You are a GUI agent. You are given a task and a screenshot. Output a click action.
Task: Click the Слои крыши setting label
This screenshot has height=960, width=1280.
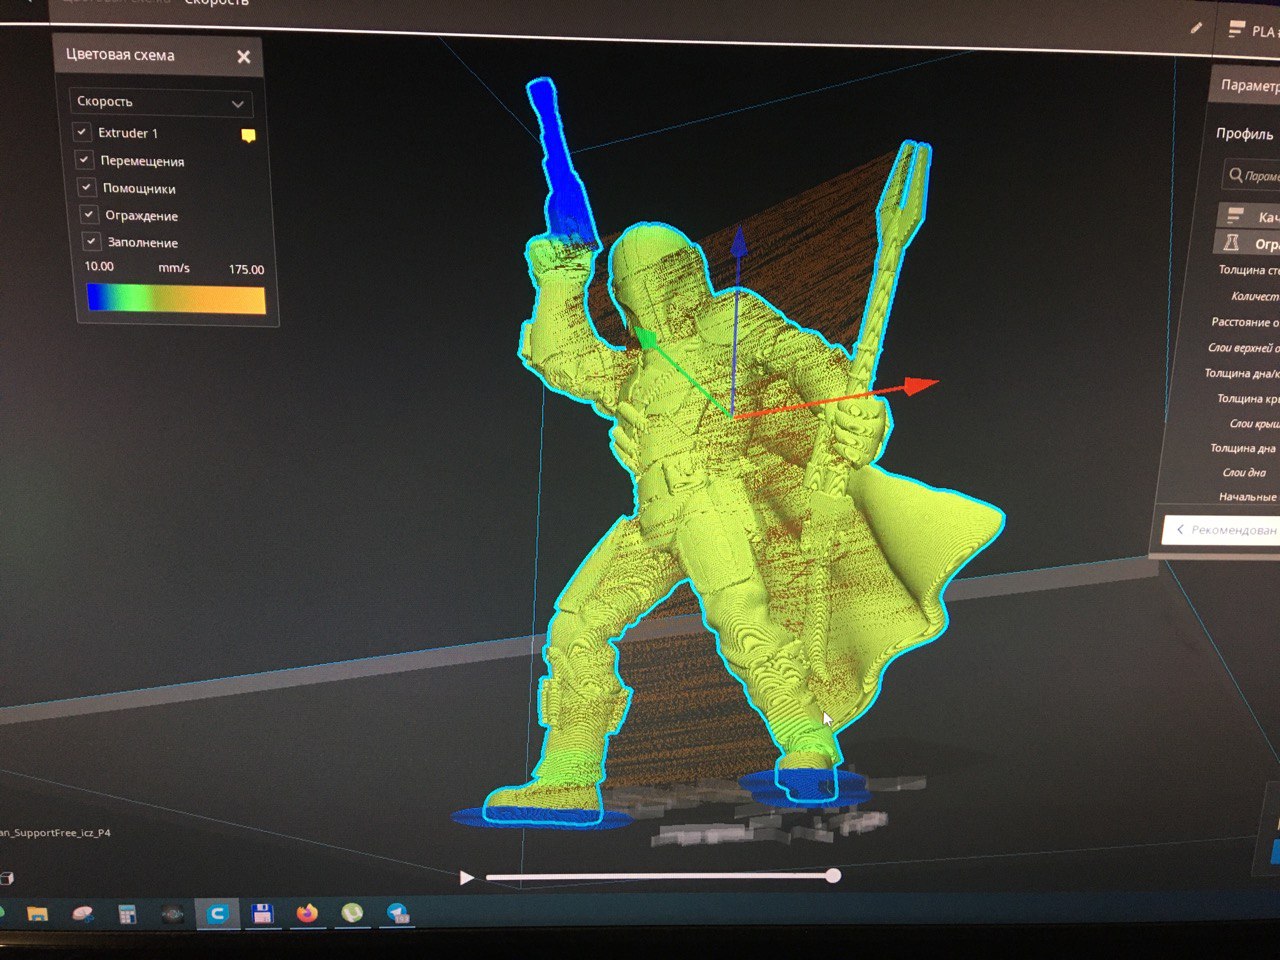point(1253,424)
